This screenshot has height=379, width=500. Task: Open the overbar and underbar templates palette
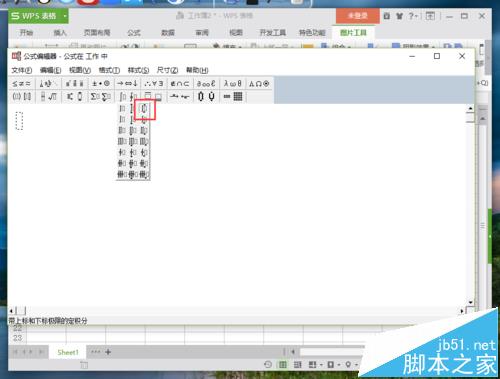pyautogui.click(x=153, y=97)
